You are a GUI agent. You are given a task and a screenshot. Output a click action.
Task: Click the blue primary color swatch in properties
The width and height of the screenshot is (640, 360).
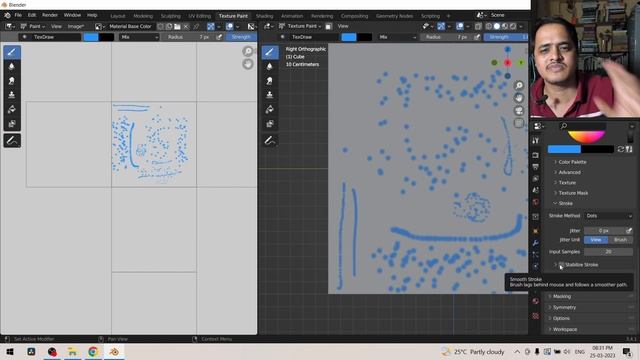pos(564,149)
